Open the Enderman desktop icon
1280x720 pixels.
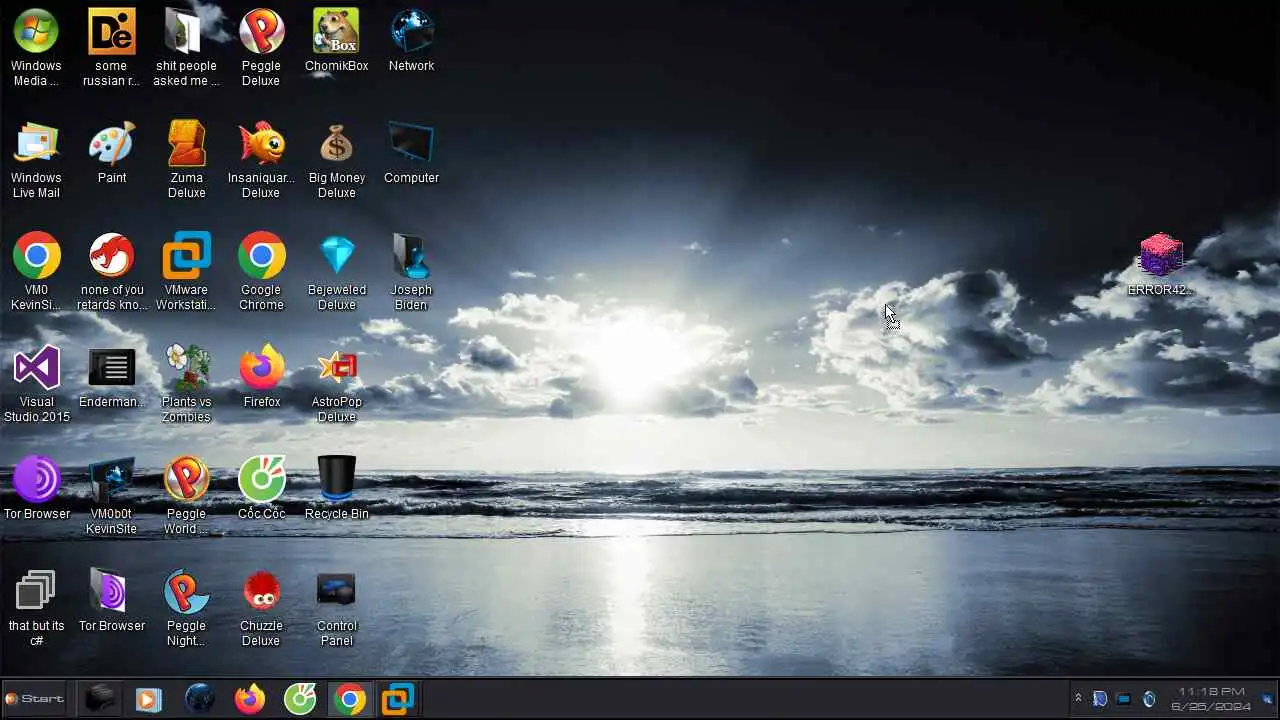tap(111, 376)
